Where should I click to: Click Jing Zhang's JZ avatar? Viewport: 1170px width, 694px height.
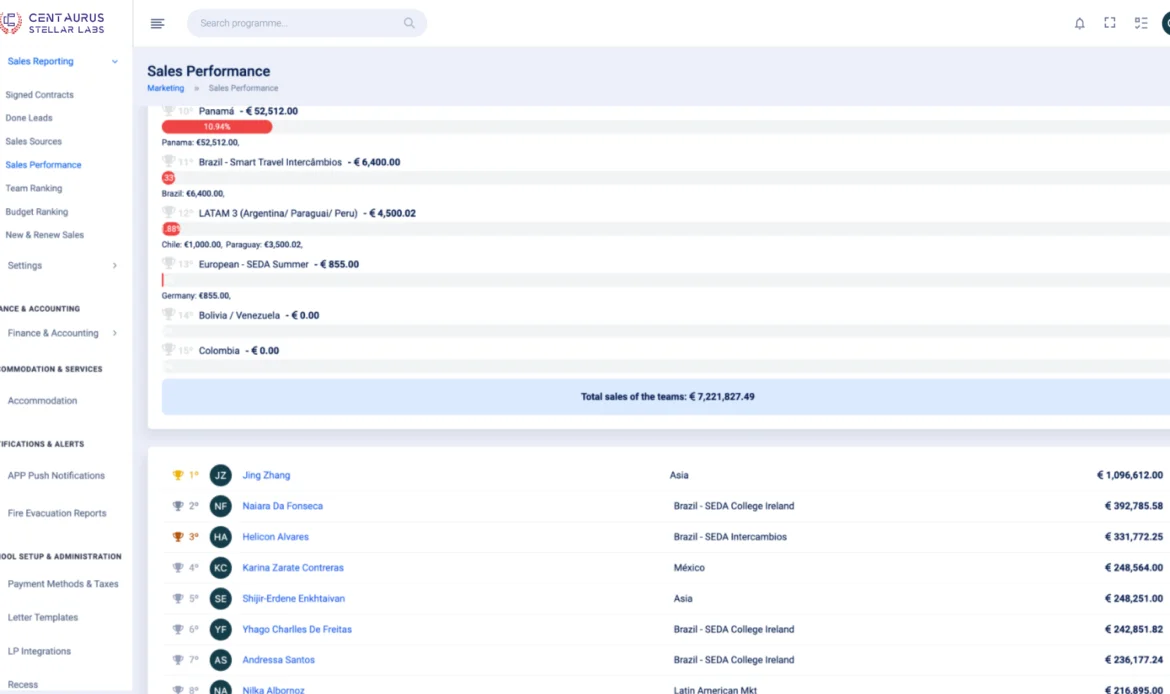coord(219,475)
